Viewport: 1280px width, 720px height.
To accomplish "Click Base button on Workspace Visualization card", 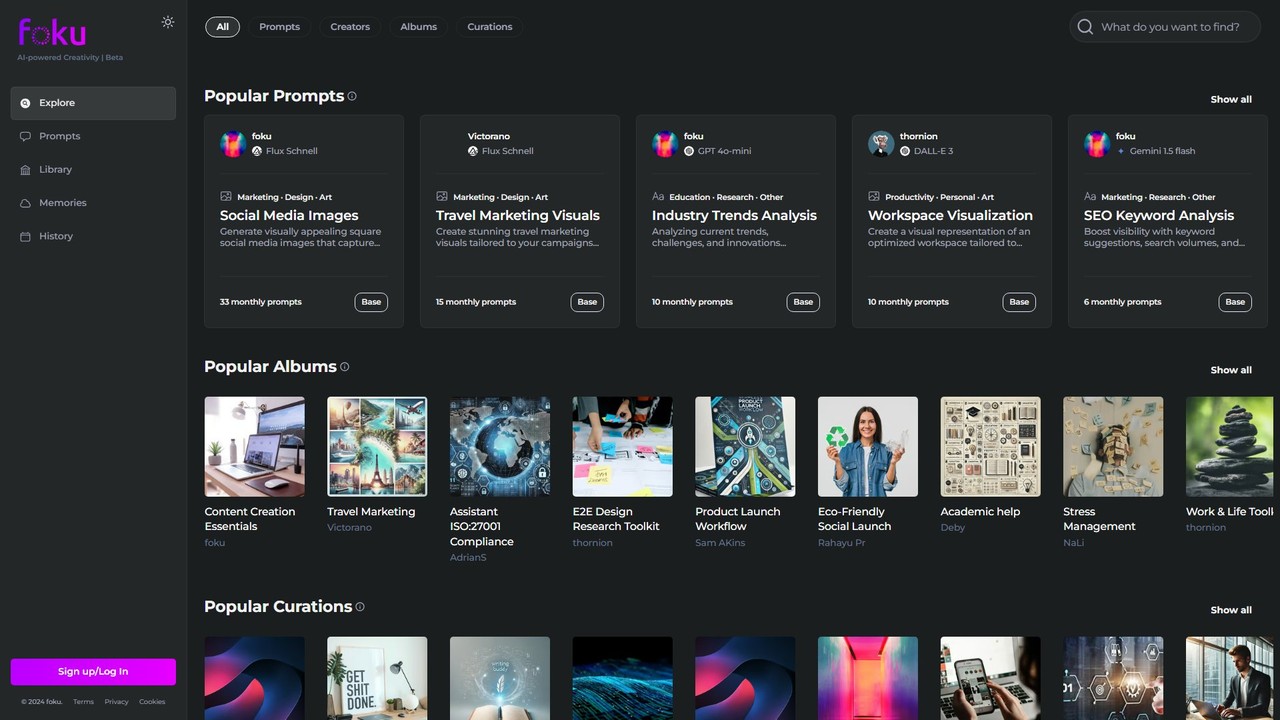I will [1019, 302].
